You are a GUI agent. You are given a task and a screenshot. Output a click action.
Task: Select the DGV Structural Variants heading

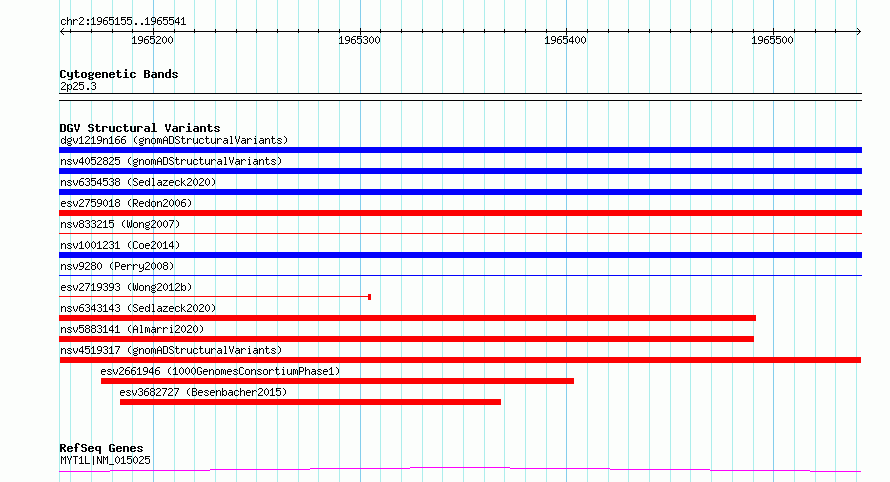pos(140,128)
